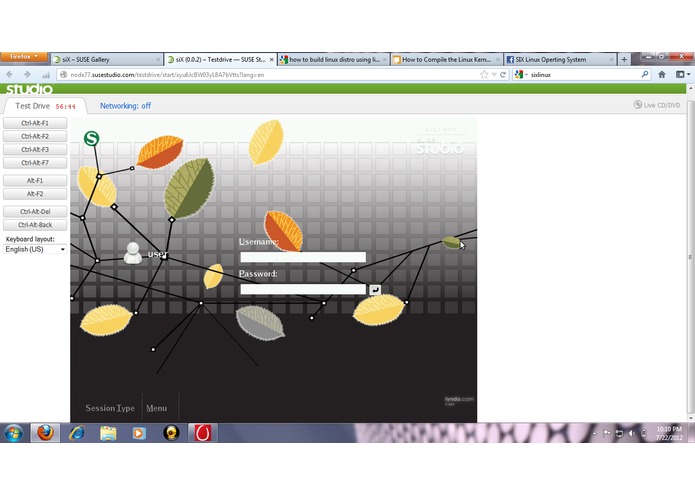Open the Windows Start menu
Viewport: 695px width, 494px height.
14,433
